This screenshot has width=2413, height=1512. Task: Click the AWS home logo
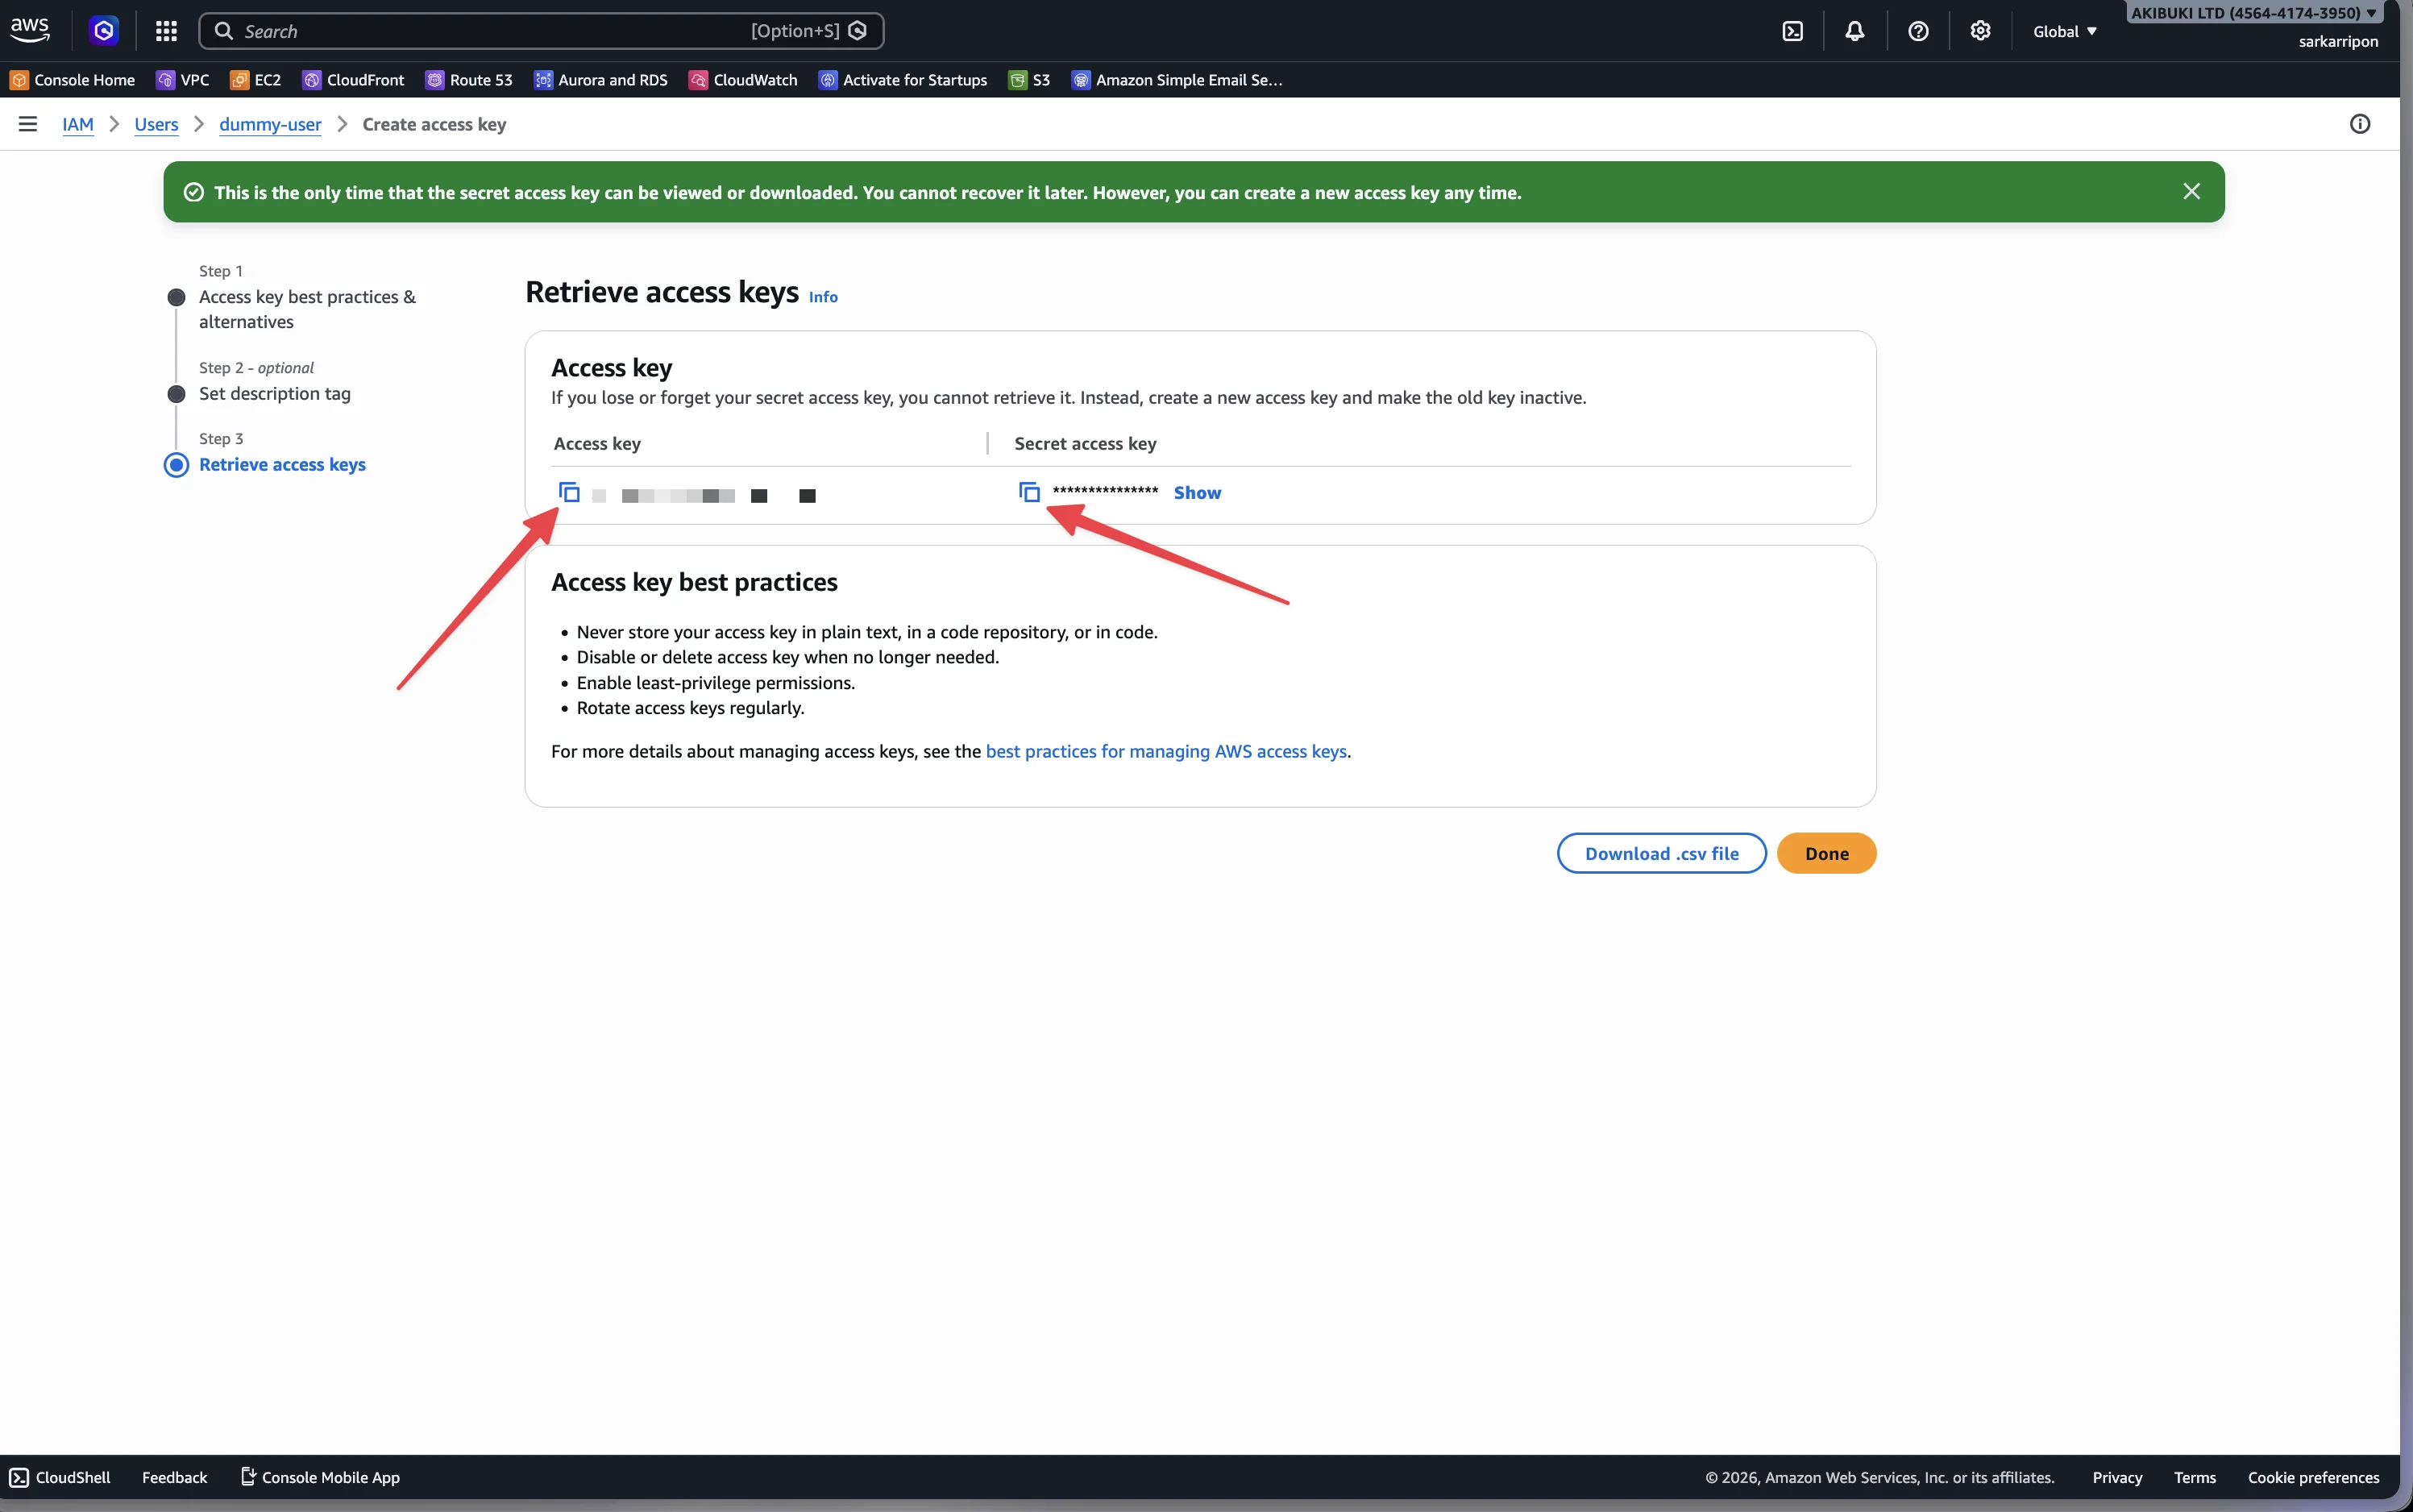pos(29,29)
